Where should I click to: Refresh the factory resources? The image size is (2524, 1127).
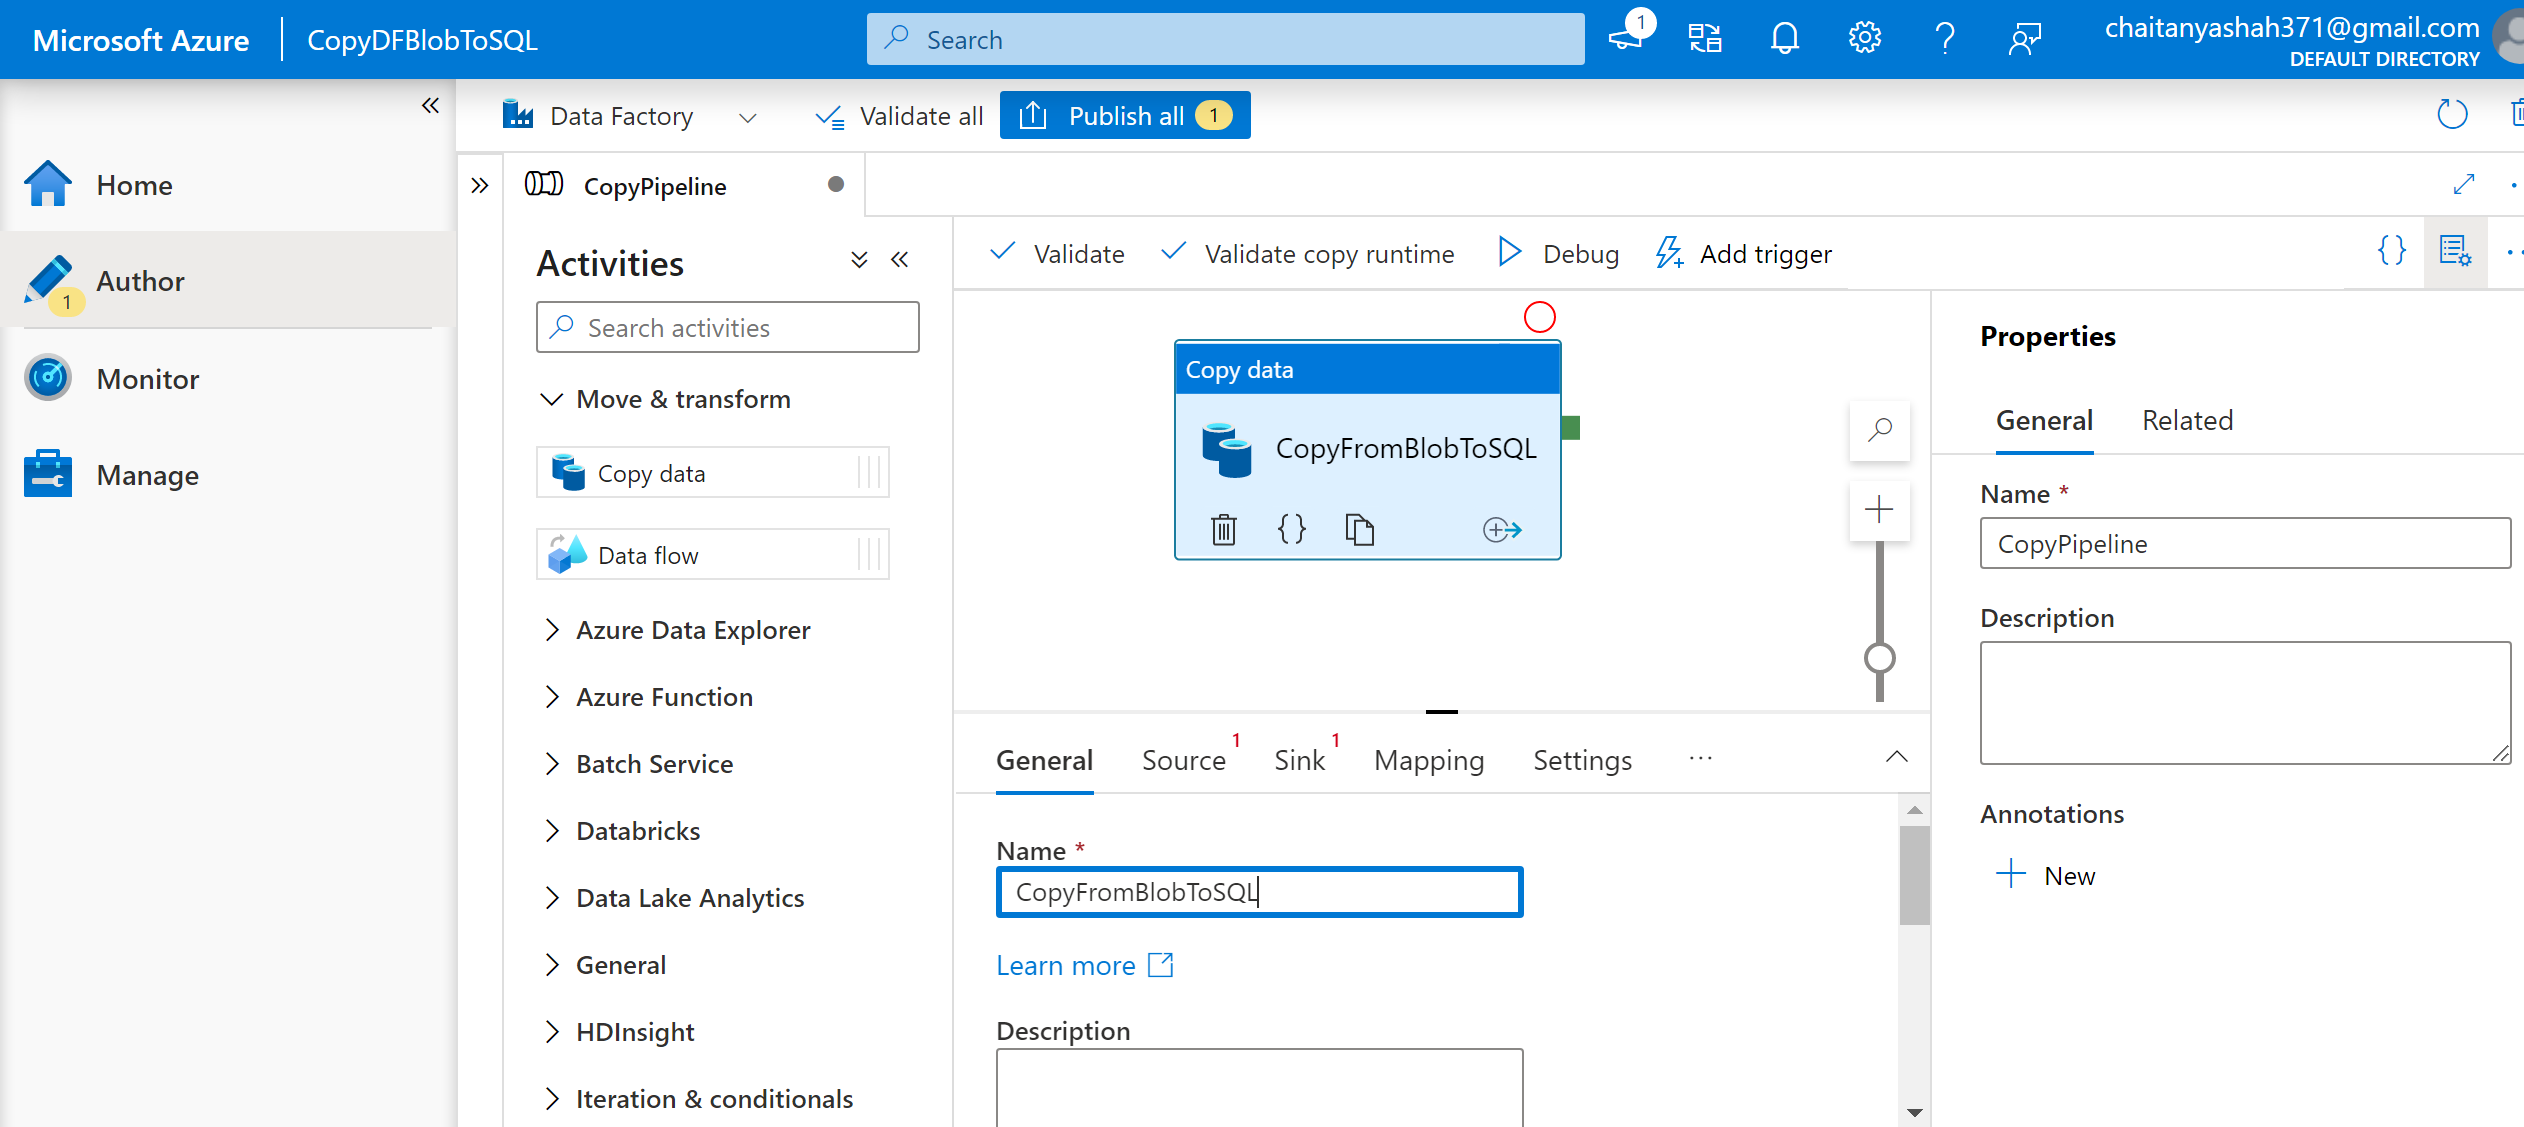click(x=2452, y=114)
